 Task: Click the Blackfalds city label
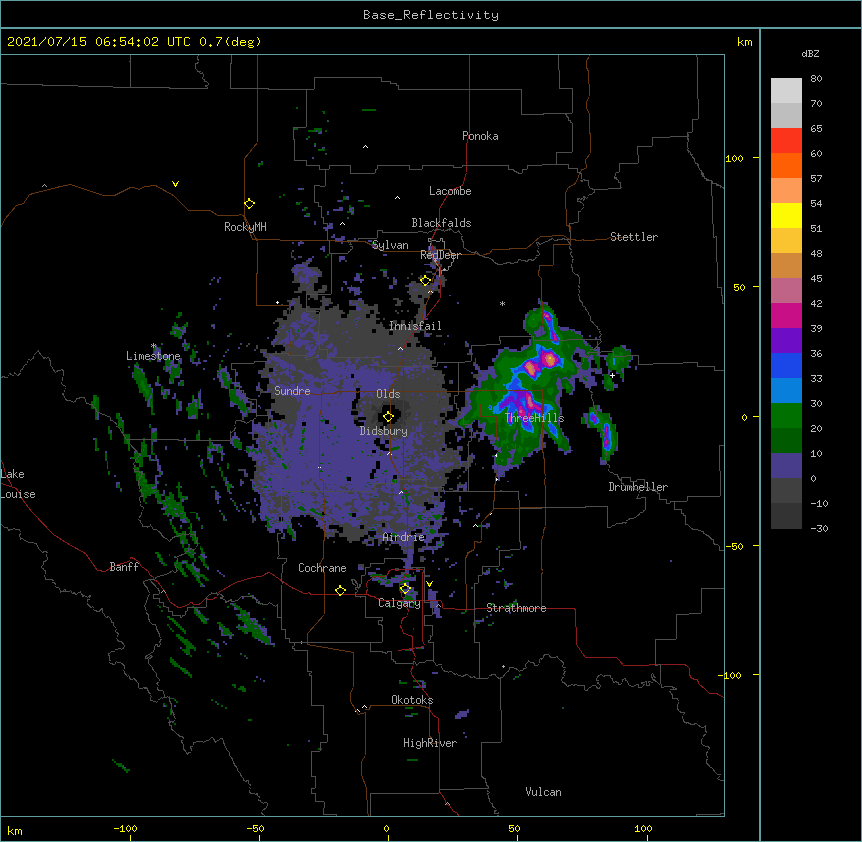pos(441,223)
